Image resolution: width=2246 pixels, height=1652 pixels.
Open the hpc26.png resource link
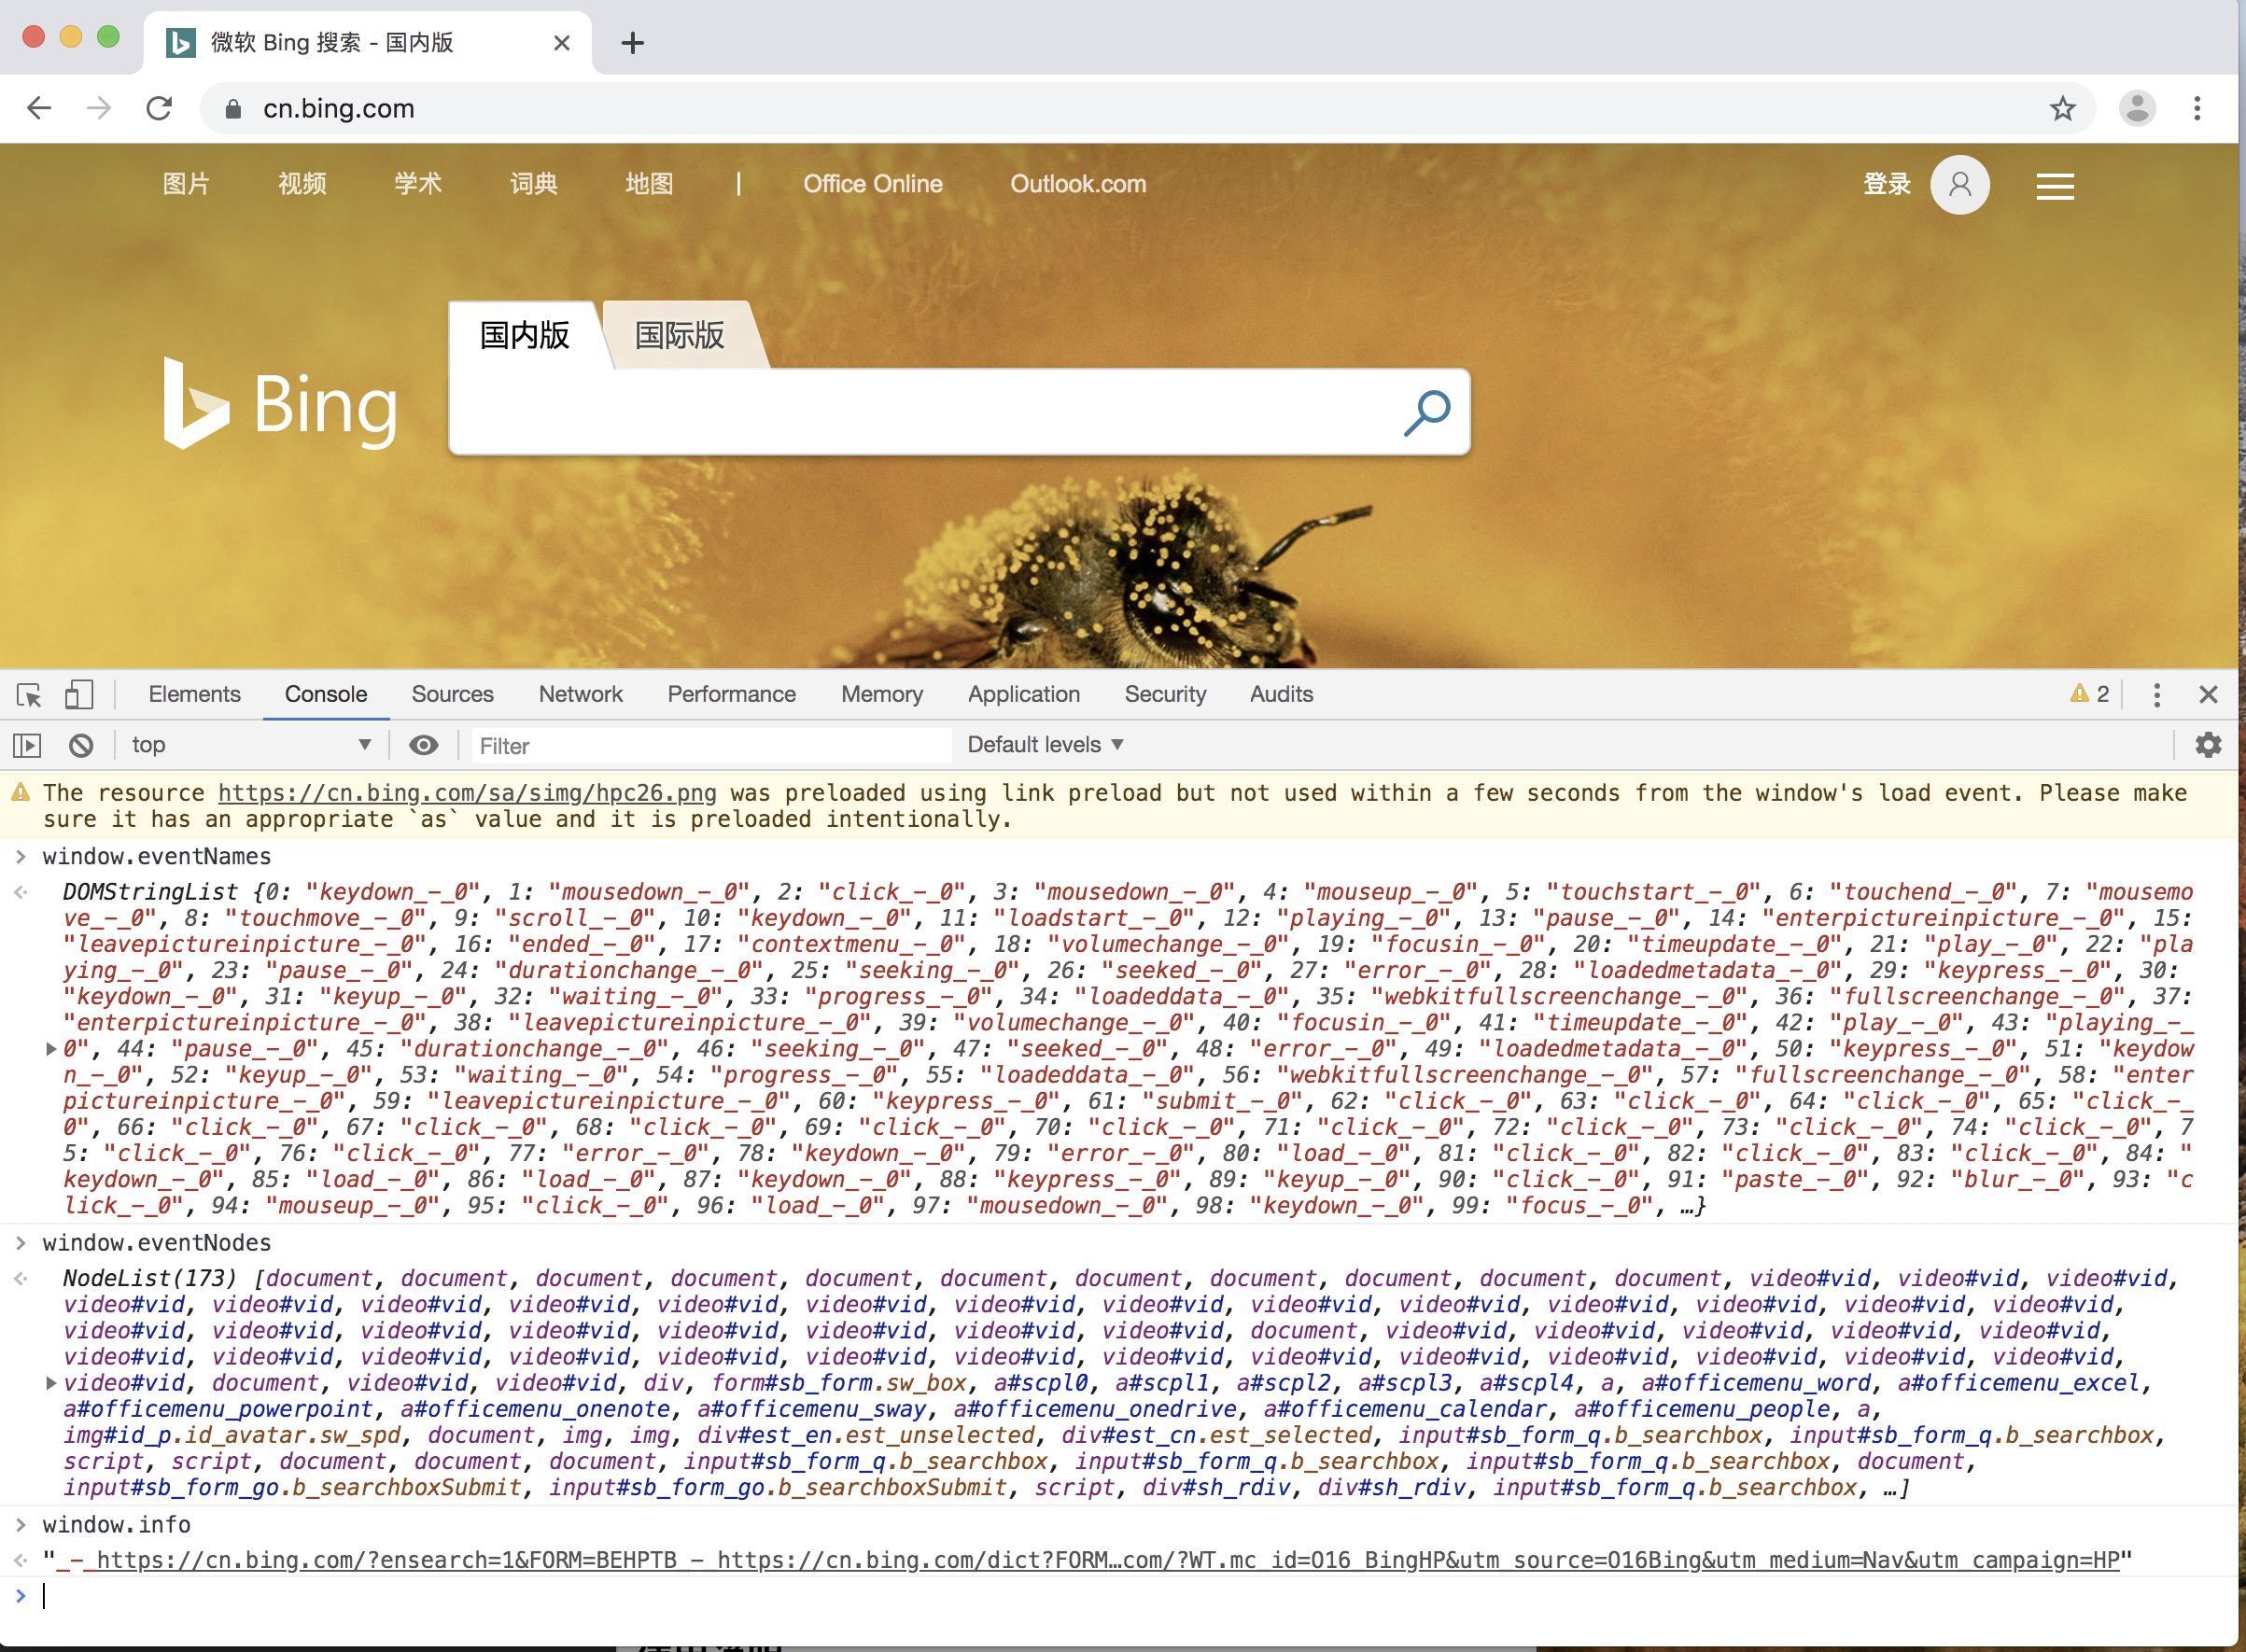[x=467, y=793]
